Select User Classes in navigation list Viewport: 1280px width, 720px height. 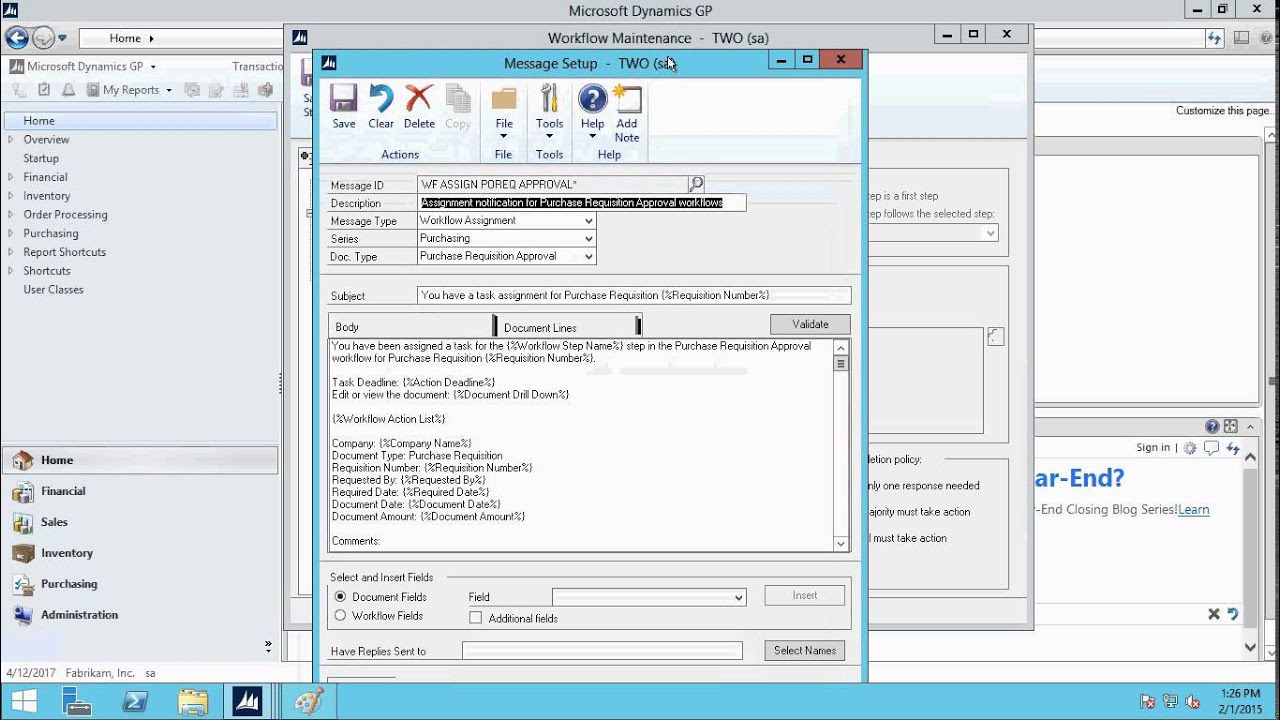[x=53, y=290]
